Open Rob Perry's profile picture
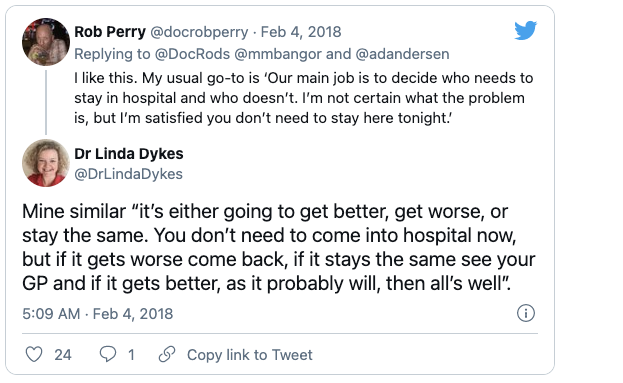Screen dimensions: 623x383 point(46,42)
